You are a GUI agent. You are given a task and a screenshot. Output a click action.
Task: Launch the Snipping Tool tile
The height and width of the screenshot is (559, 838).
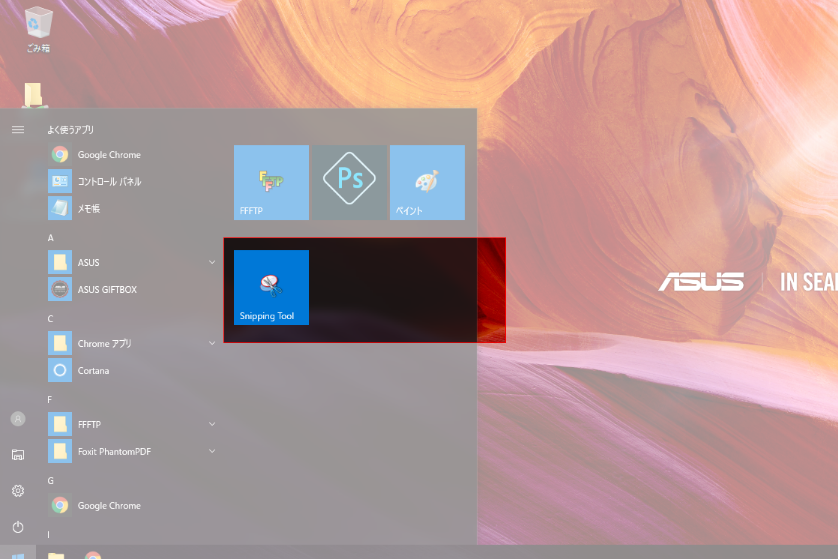point(271,288)
